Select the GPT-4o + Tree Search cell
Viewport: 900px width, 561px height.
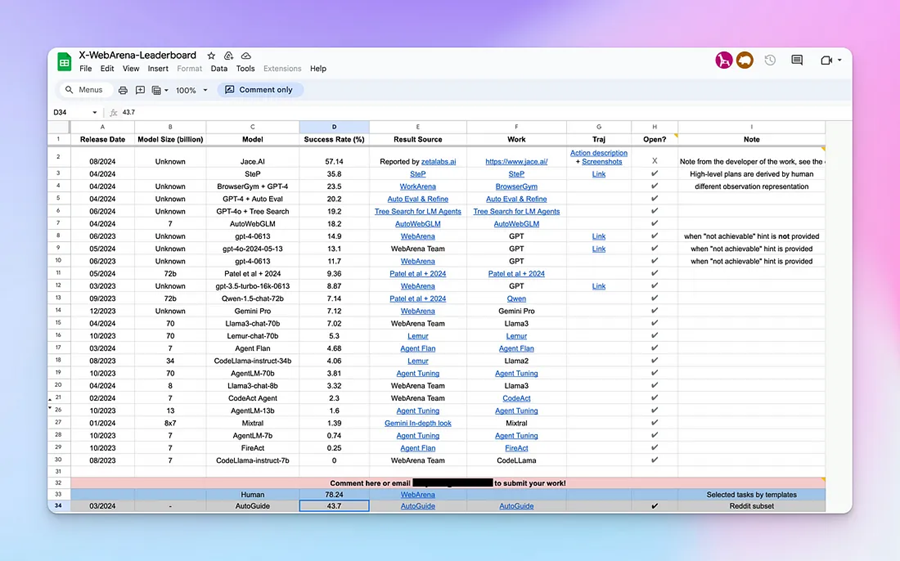pos(253,211)
